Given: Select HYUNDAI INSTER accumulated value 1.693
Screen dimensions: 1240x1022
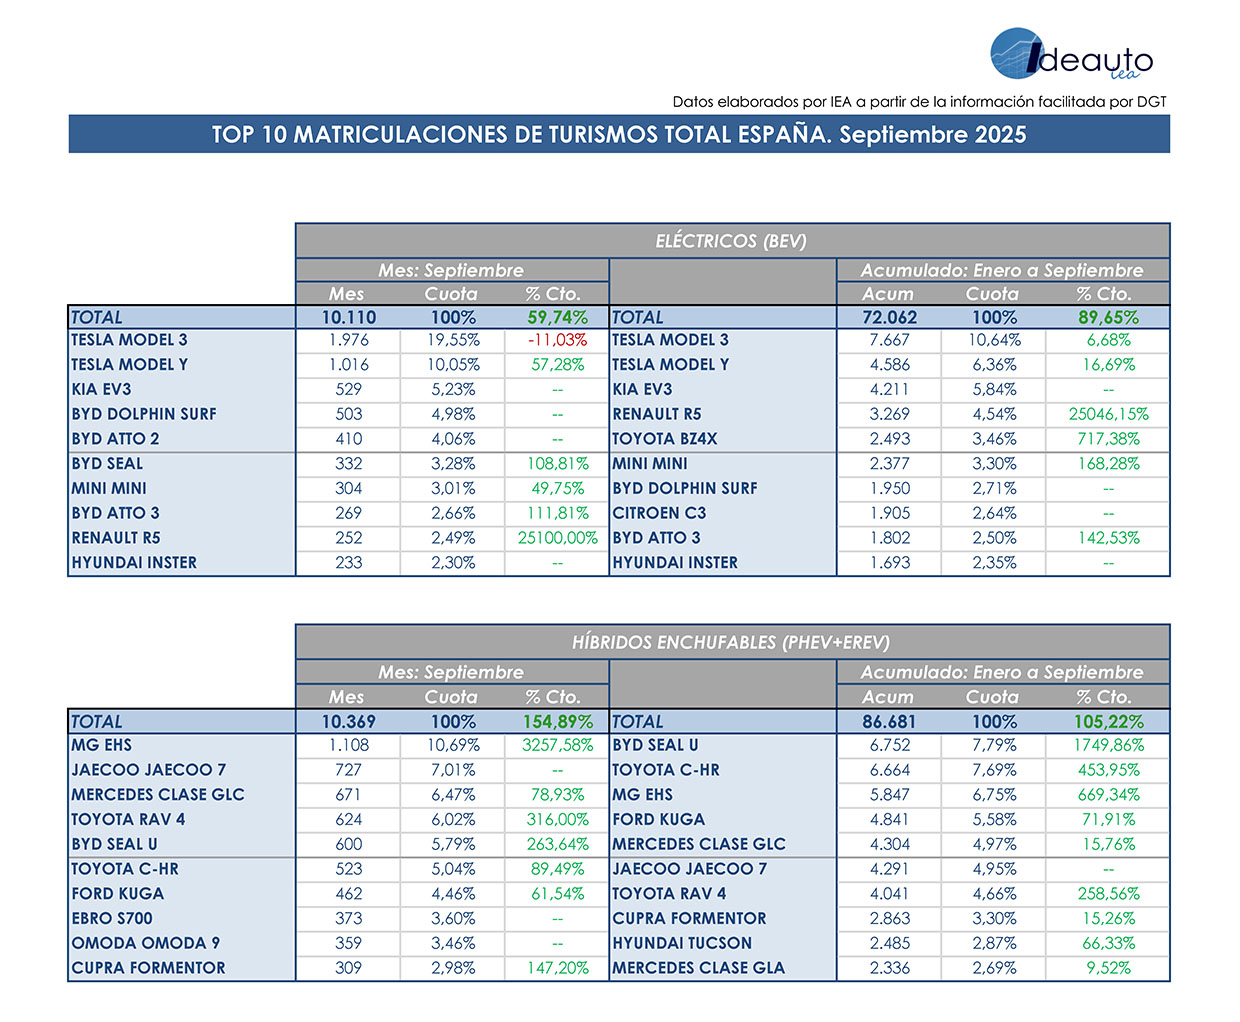Looking at the screenshot, I should (x=890, y=563).
